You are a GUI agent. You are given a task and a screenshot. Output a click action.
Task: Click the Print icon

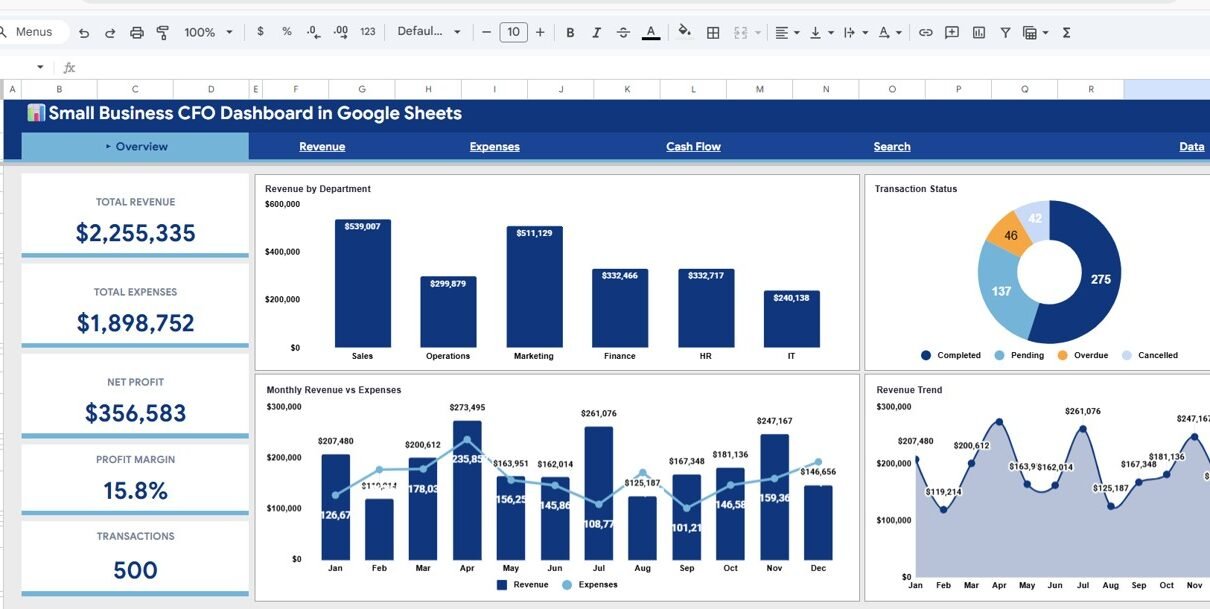[x=137, y=33]
